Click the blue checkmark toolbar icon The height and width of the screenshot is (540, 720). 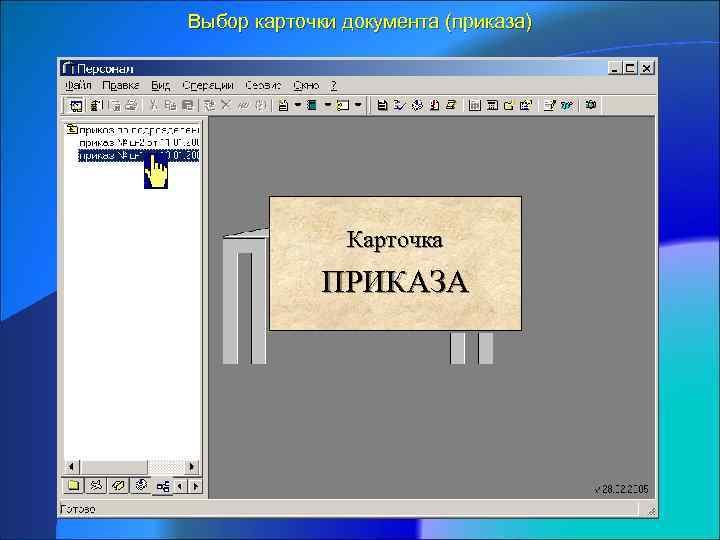click(399, 106)
